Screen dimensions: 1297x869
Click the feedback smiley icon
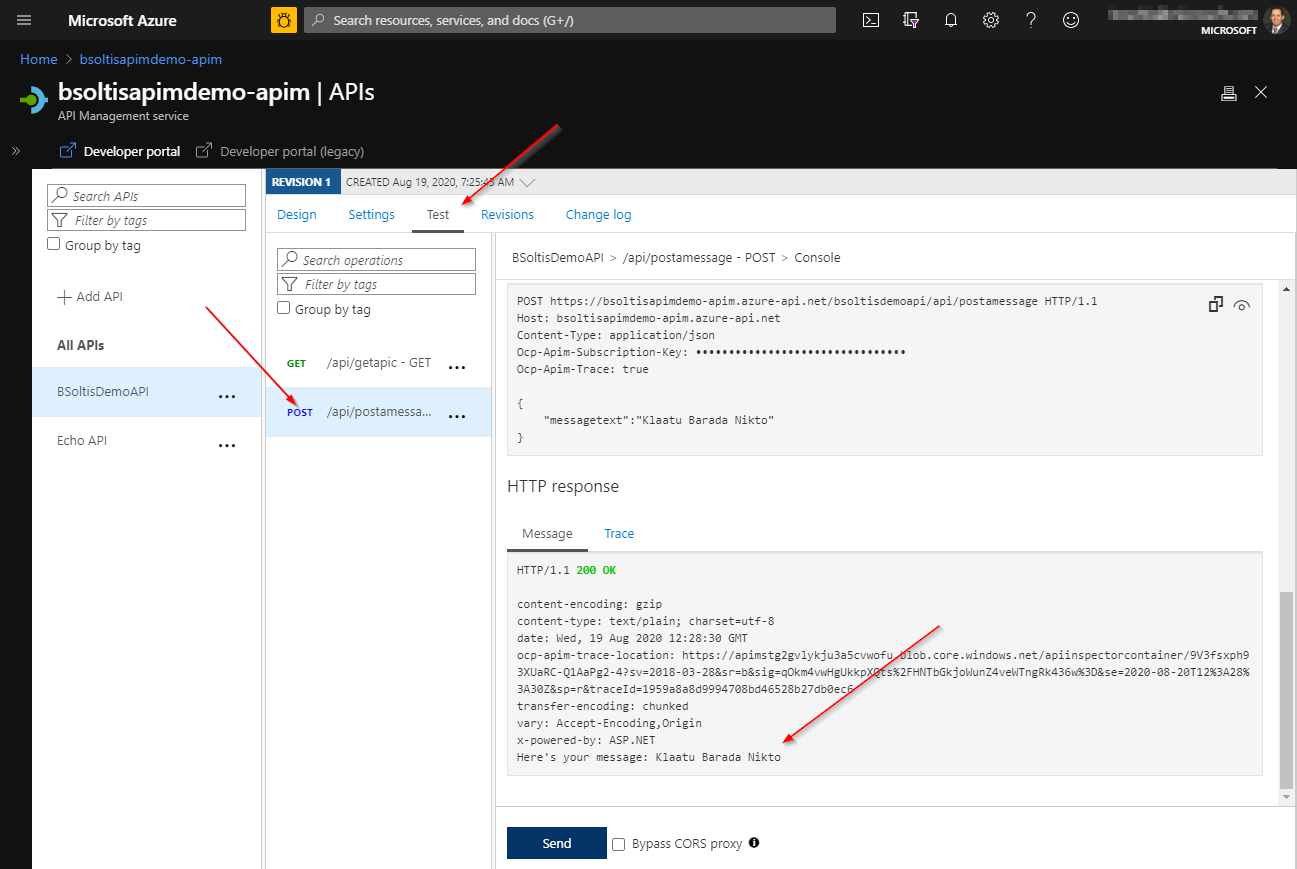[x=1070, y=20]
